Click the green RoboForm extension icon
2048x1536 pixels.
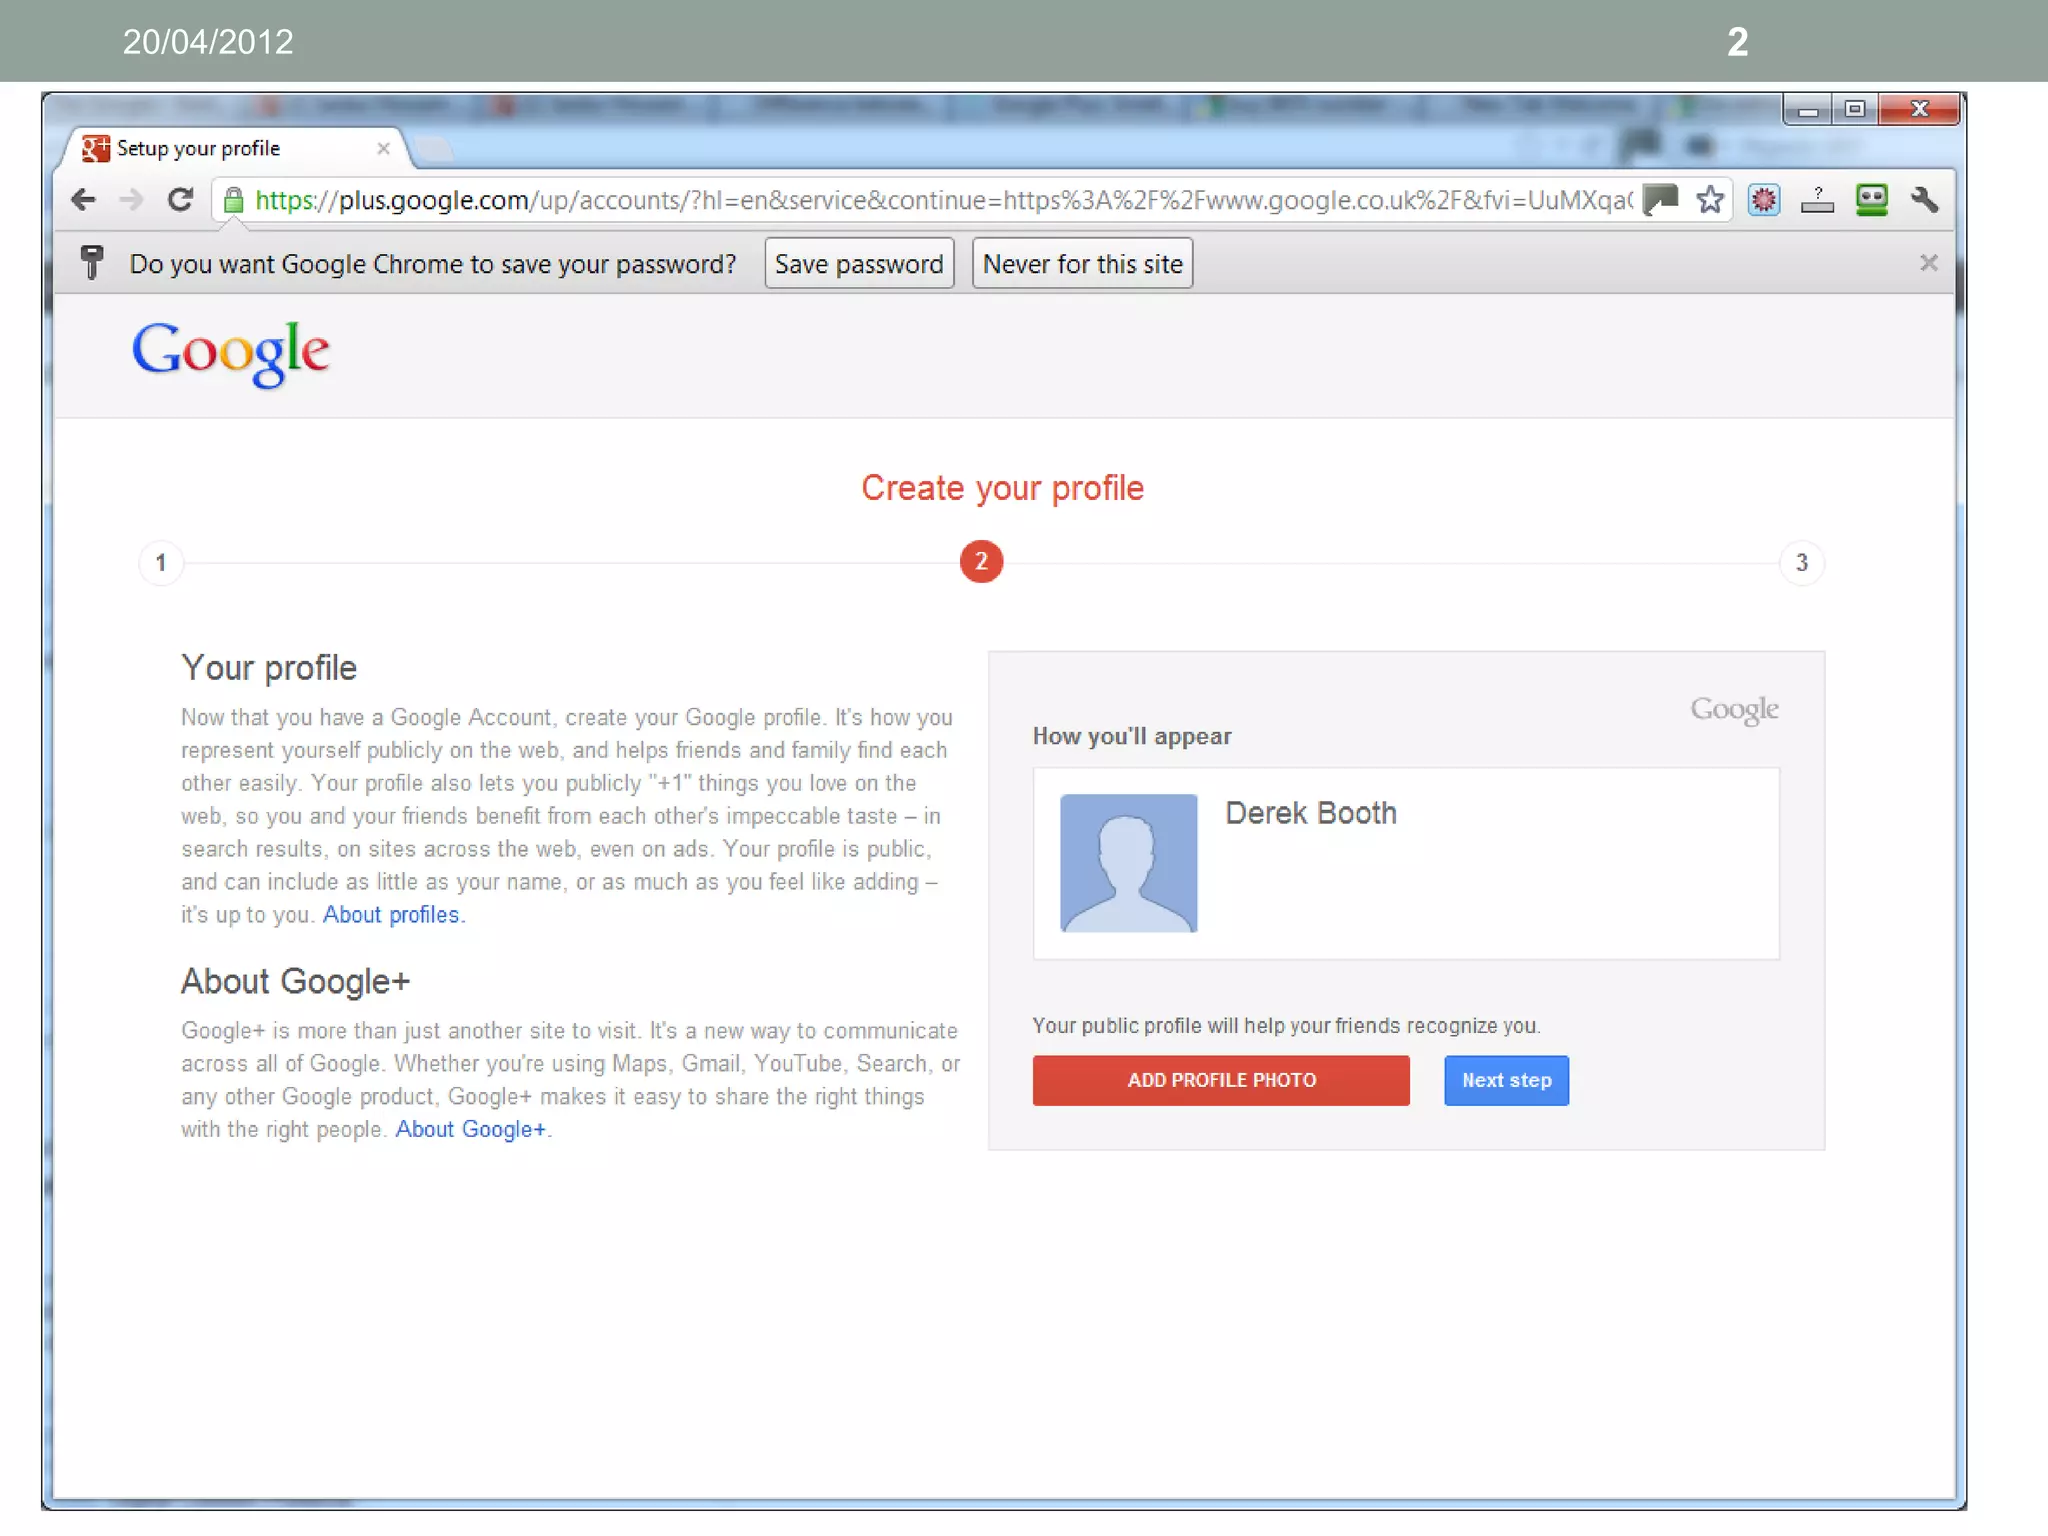tap(1871, 200)
